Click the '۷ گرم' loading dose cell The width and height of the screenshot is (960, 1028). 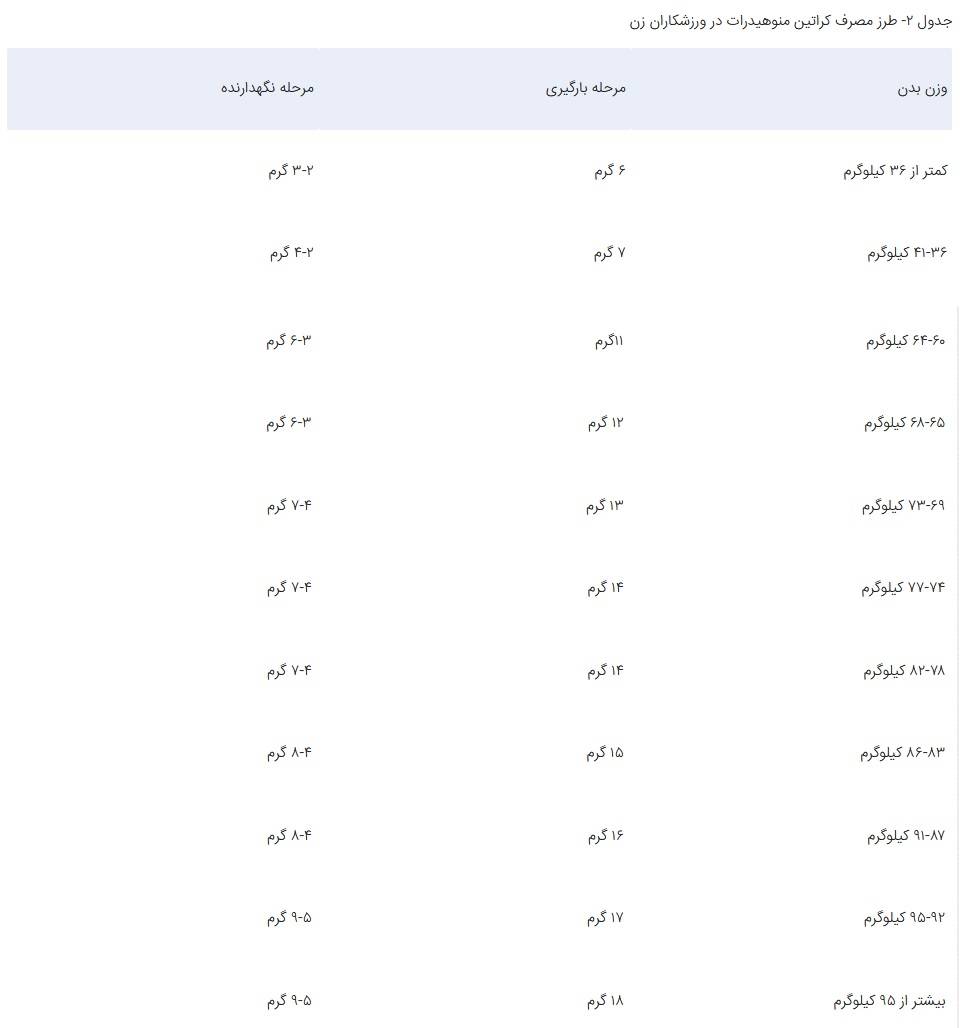click(x=610, y=253)
